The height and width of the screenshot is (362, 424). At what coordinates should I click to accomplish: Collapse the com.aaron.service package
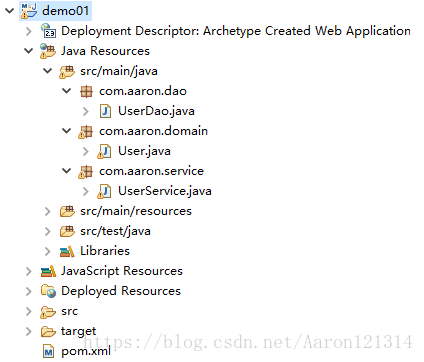[67, 171]
